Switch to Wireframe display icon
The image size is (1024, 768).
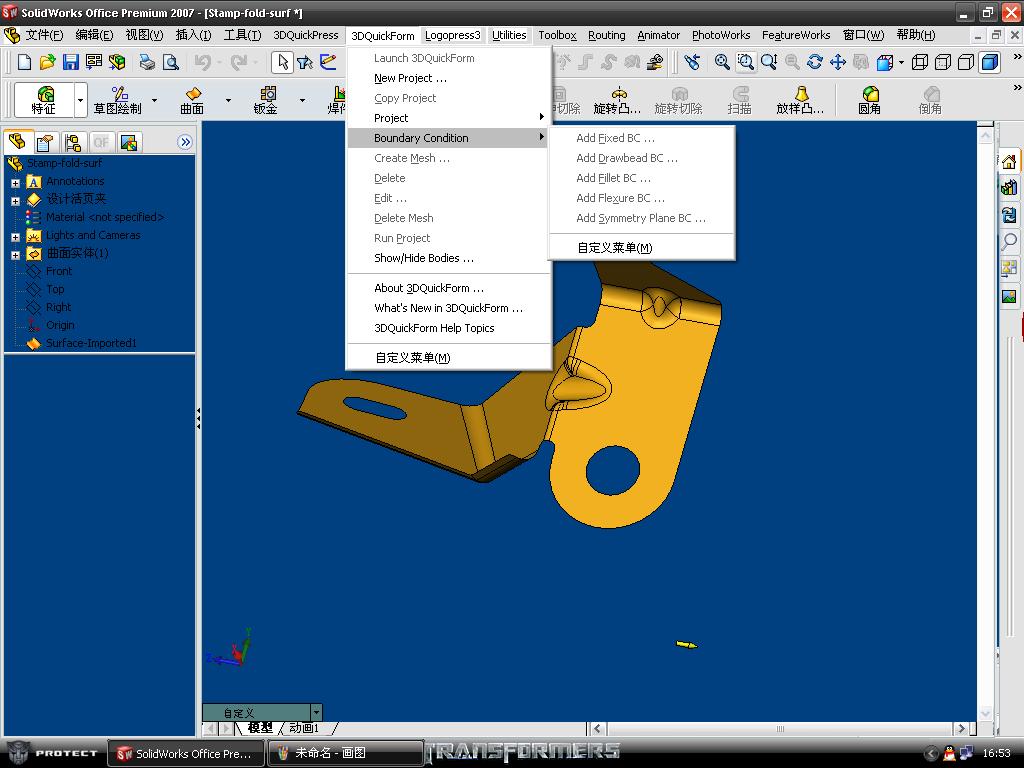click(920, 62)
